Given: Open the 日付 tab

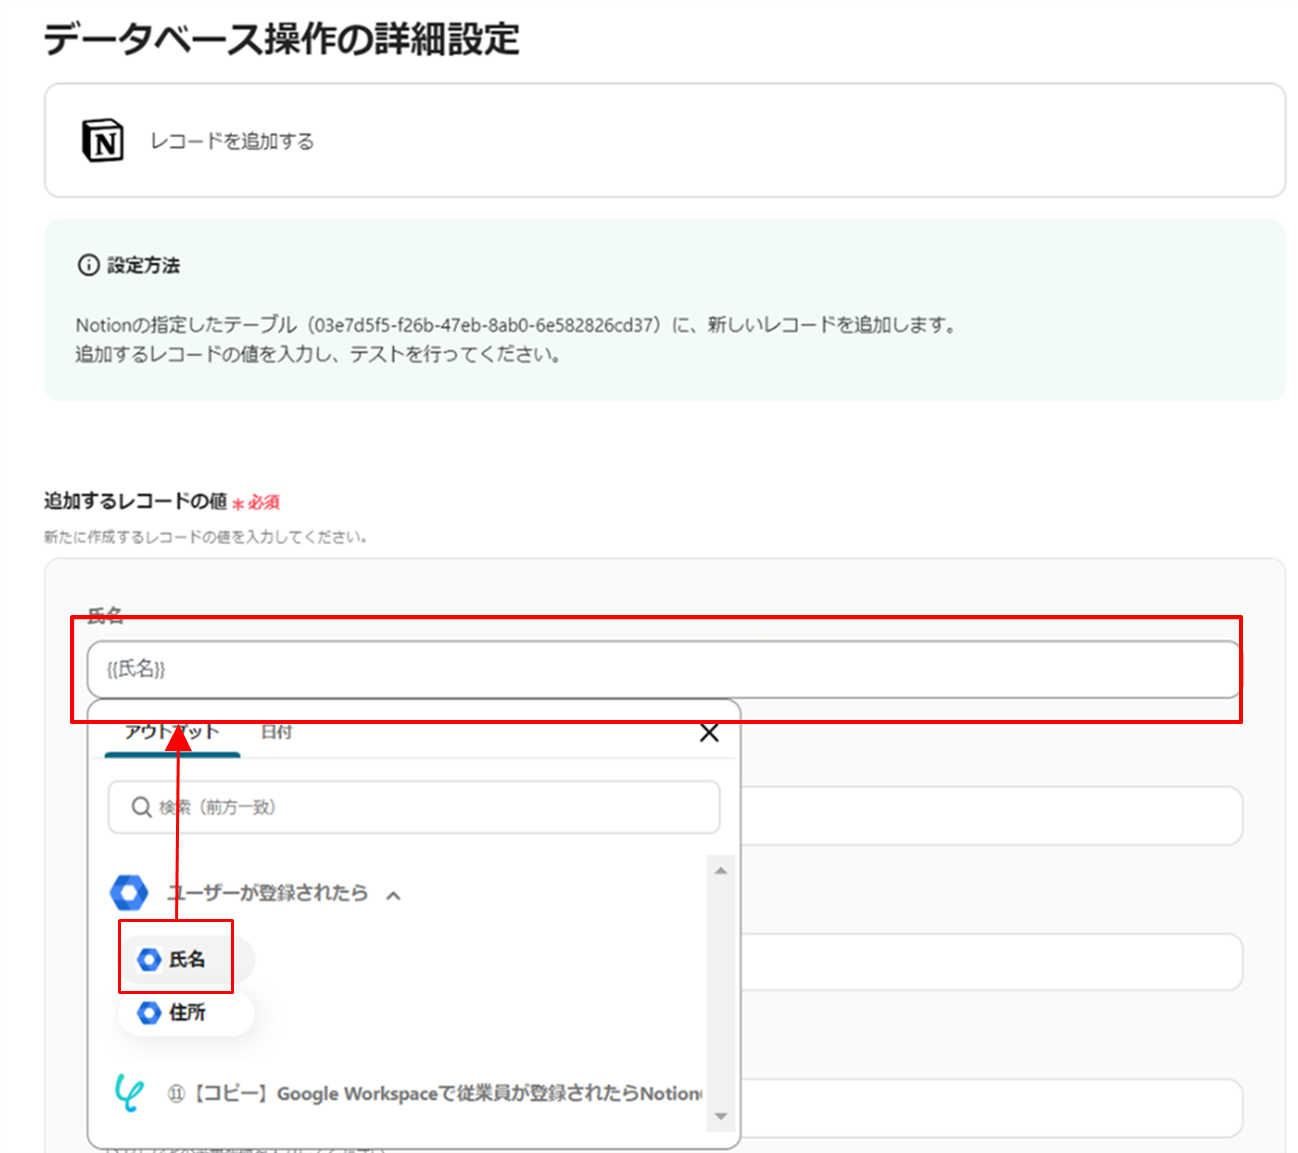Looking at the screenshot, I should point(276,732).
